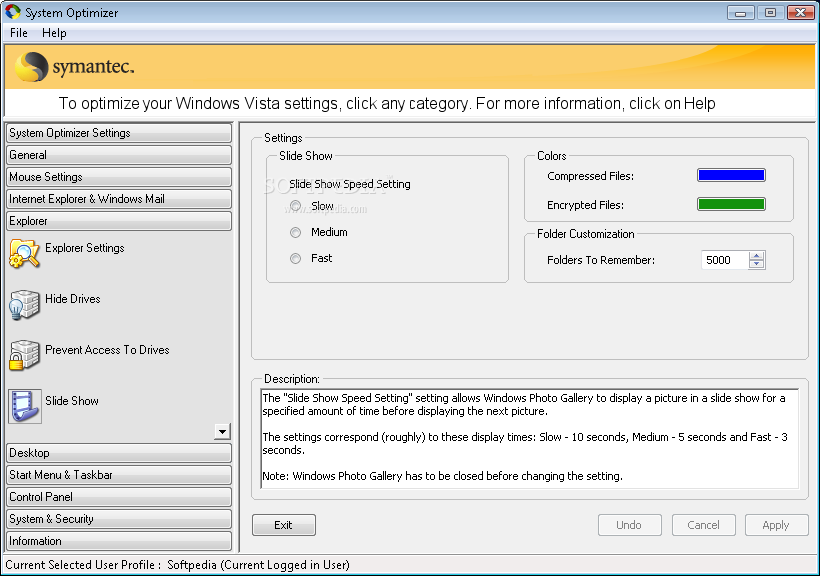
Task: Open the Explorer Settings label
Action: (85, 248)
